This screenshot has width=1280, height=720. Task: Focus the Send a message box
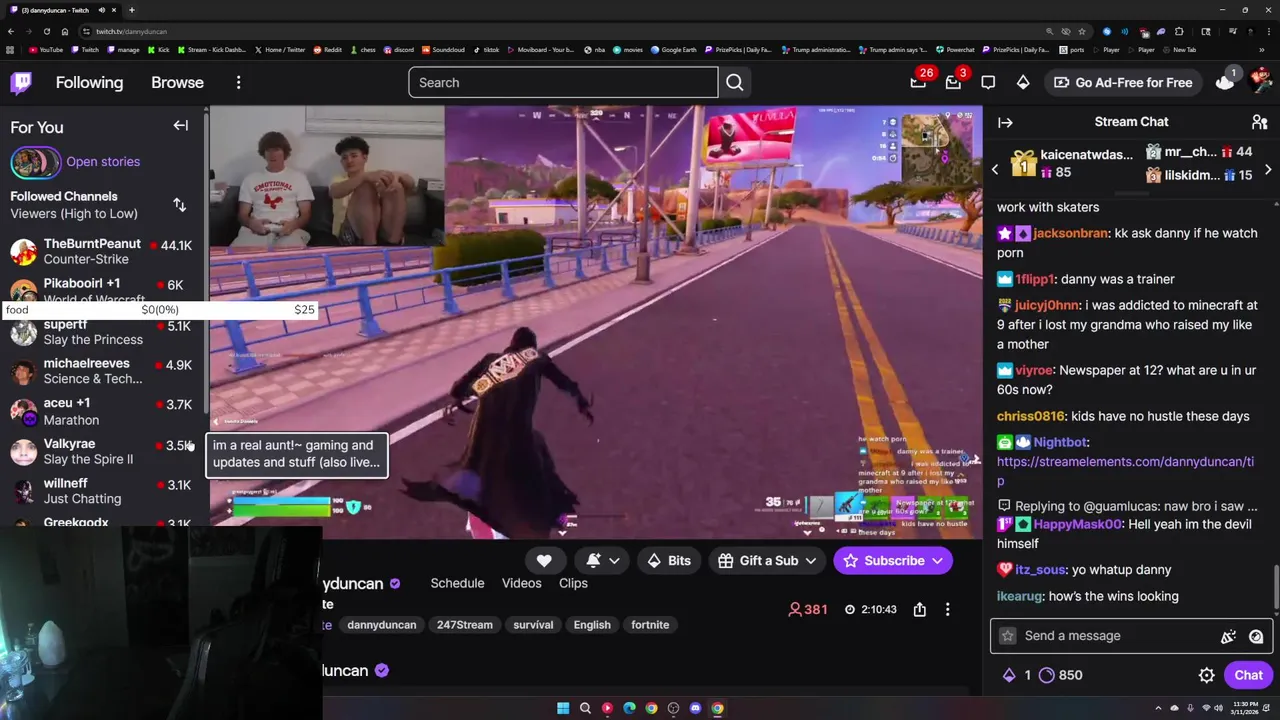pos(1130,636)
